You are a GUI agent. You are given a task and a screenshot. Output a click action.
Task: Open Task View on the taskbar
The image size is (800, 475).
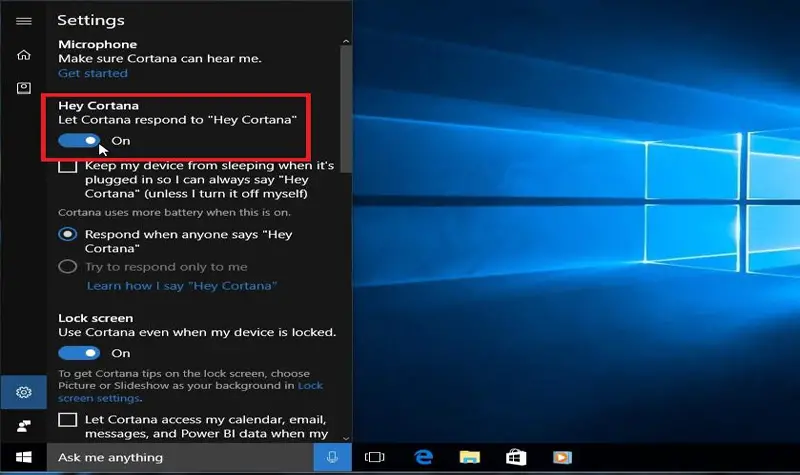[x=374, y=457]
